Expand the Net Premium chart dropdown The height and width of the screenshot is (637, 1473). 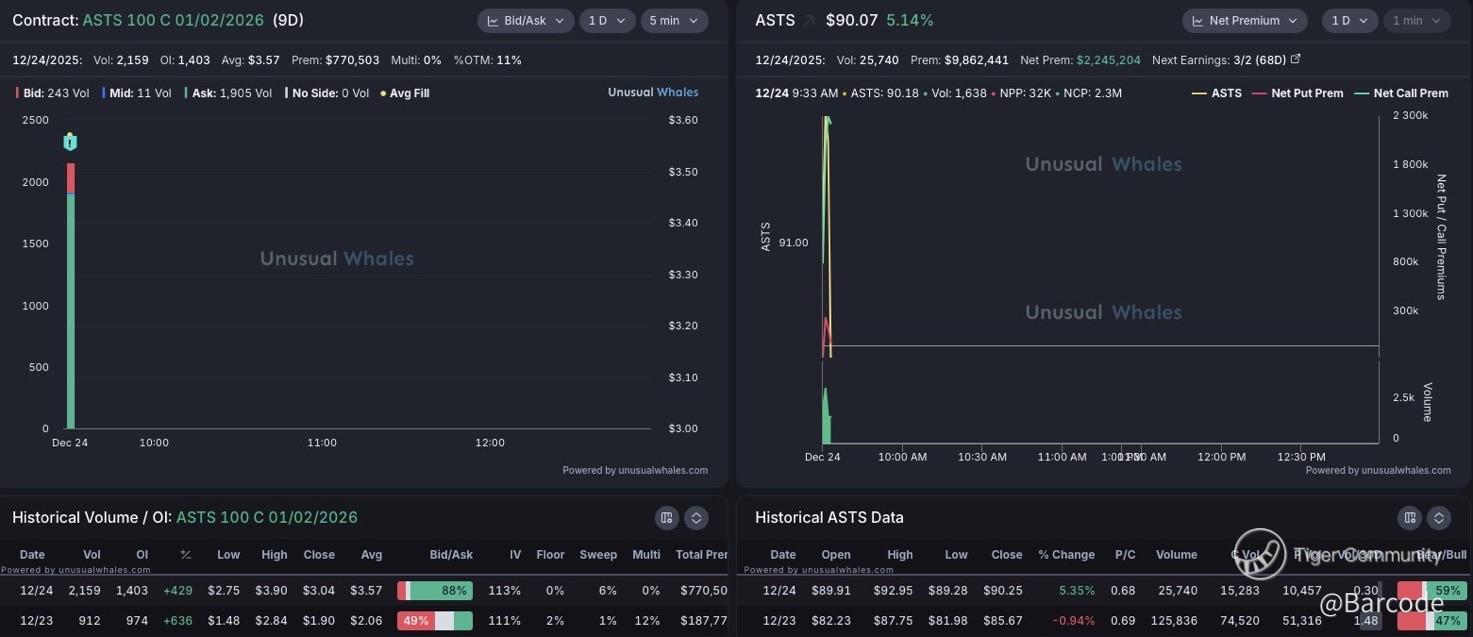[1244, 20]
